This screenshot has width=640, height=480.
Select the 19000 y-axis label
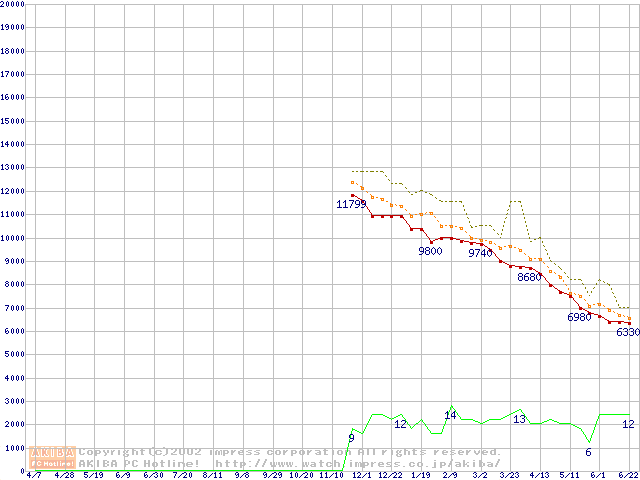tap(12, 27)
